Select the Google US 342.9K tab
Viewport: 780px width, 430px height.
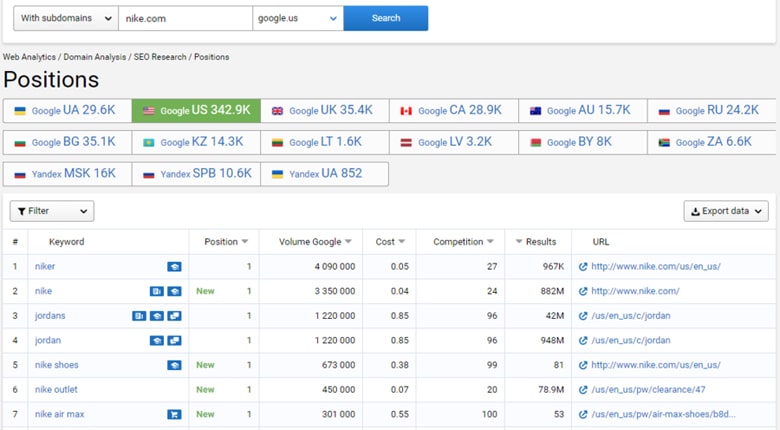[196, 110]
